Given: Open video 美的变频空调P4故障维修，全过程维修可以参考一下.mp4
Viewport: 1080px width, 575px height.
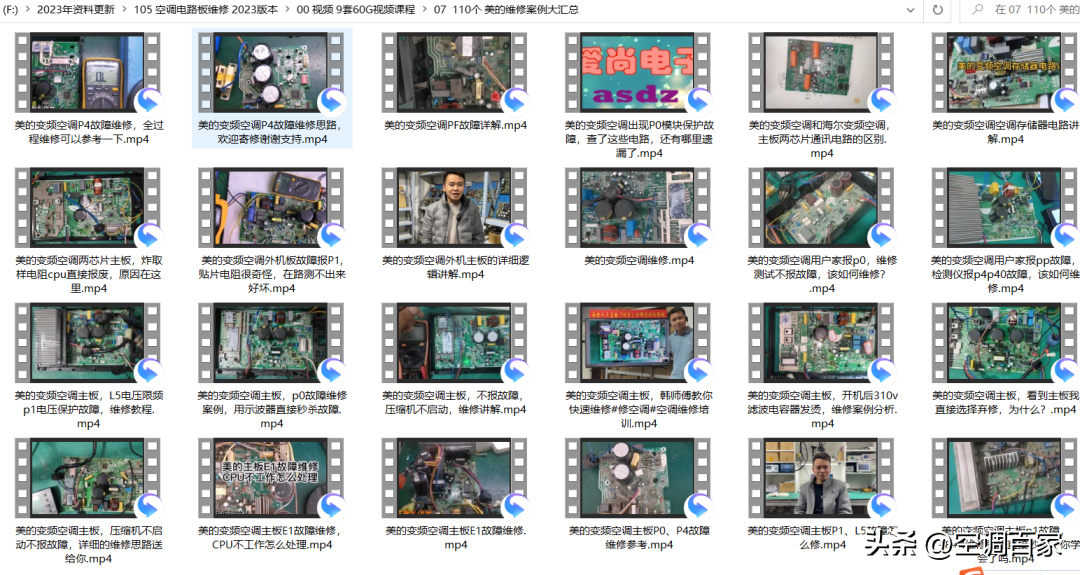Looking at the screenshot, I should click(87, 72).
